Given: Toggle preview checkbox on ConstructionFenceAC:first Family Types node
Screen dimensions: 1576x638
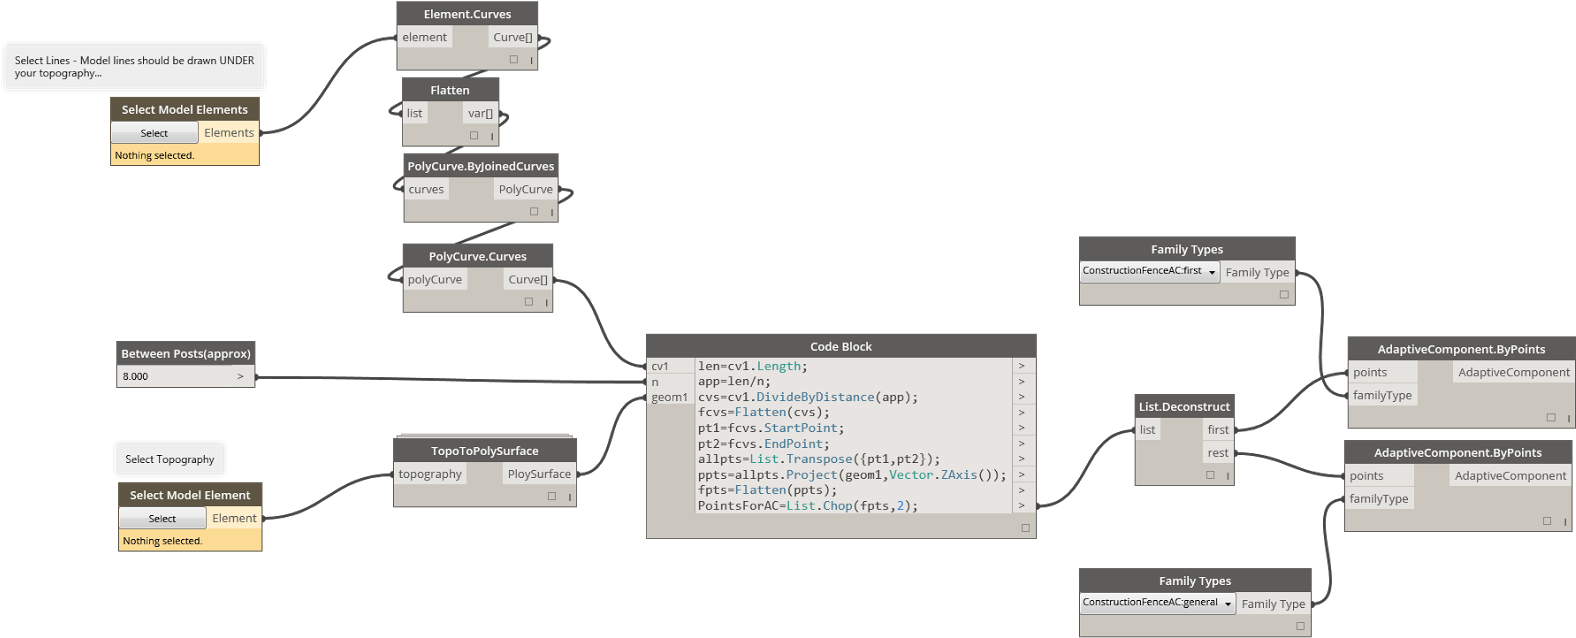Looking at the screenshot, I should pyautogui.click(x=1284, y=295).
